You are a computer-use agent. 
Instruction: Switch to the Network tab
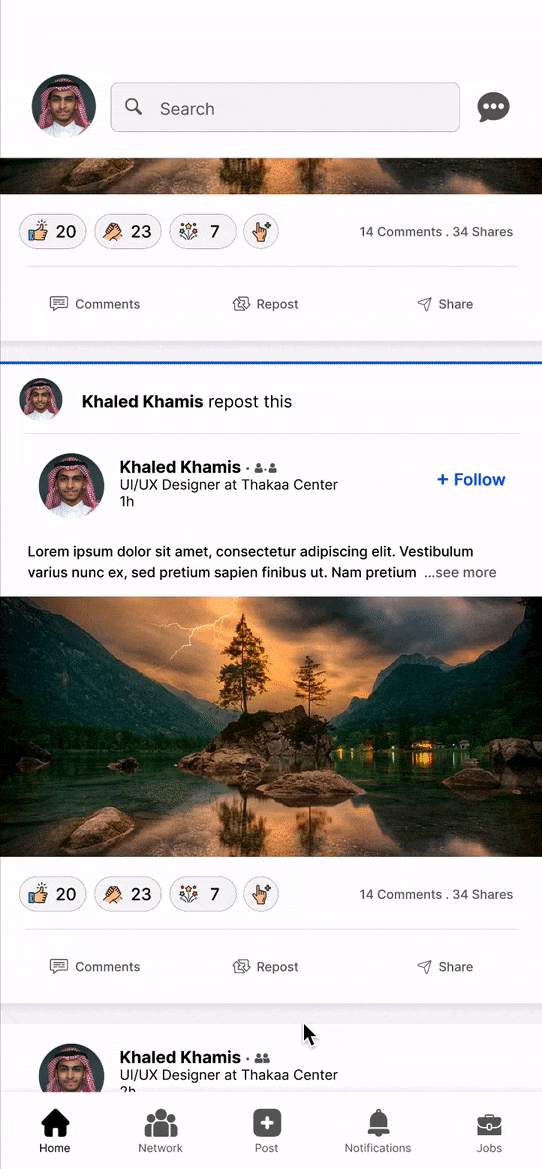160,1131
